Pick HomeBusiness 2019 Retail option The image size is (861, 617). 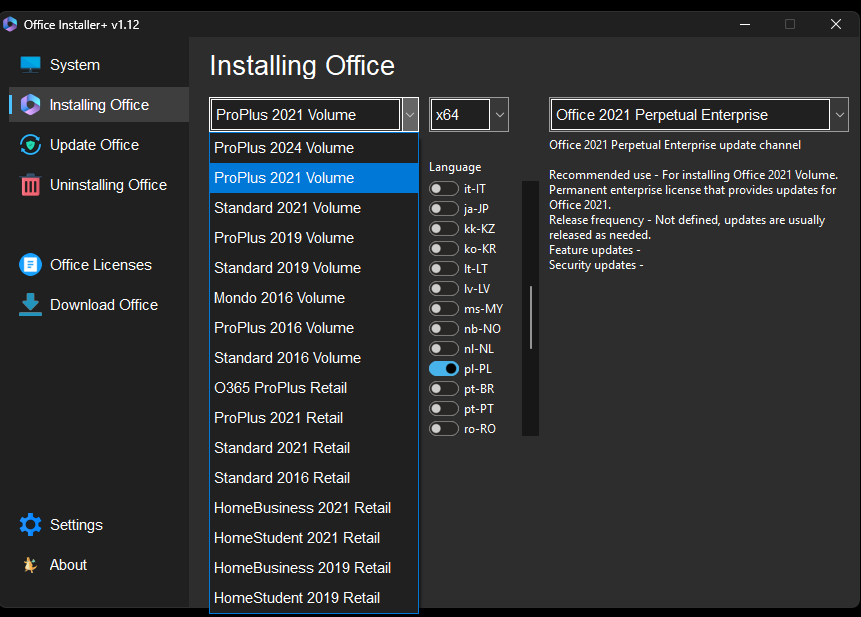coord(314,568)
